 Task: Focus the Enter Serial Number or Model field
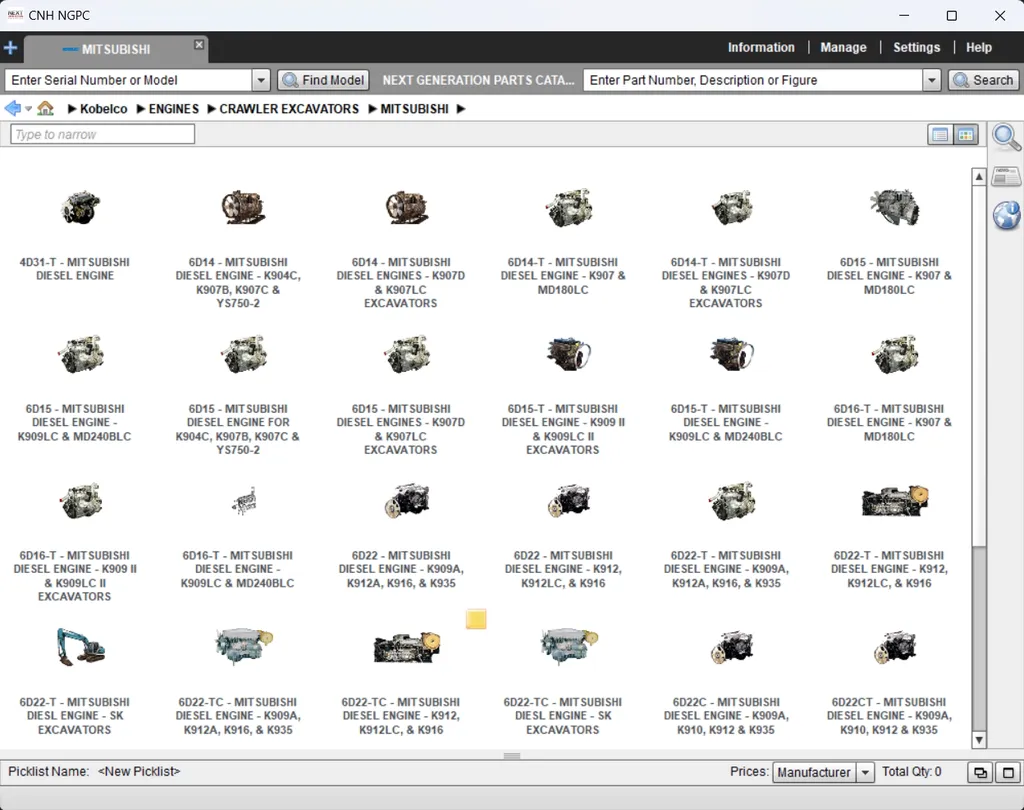(x=129, y=80)
